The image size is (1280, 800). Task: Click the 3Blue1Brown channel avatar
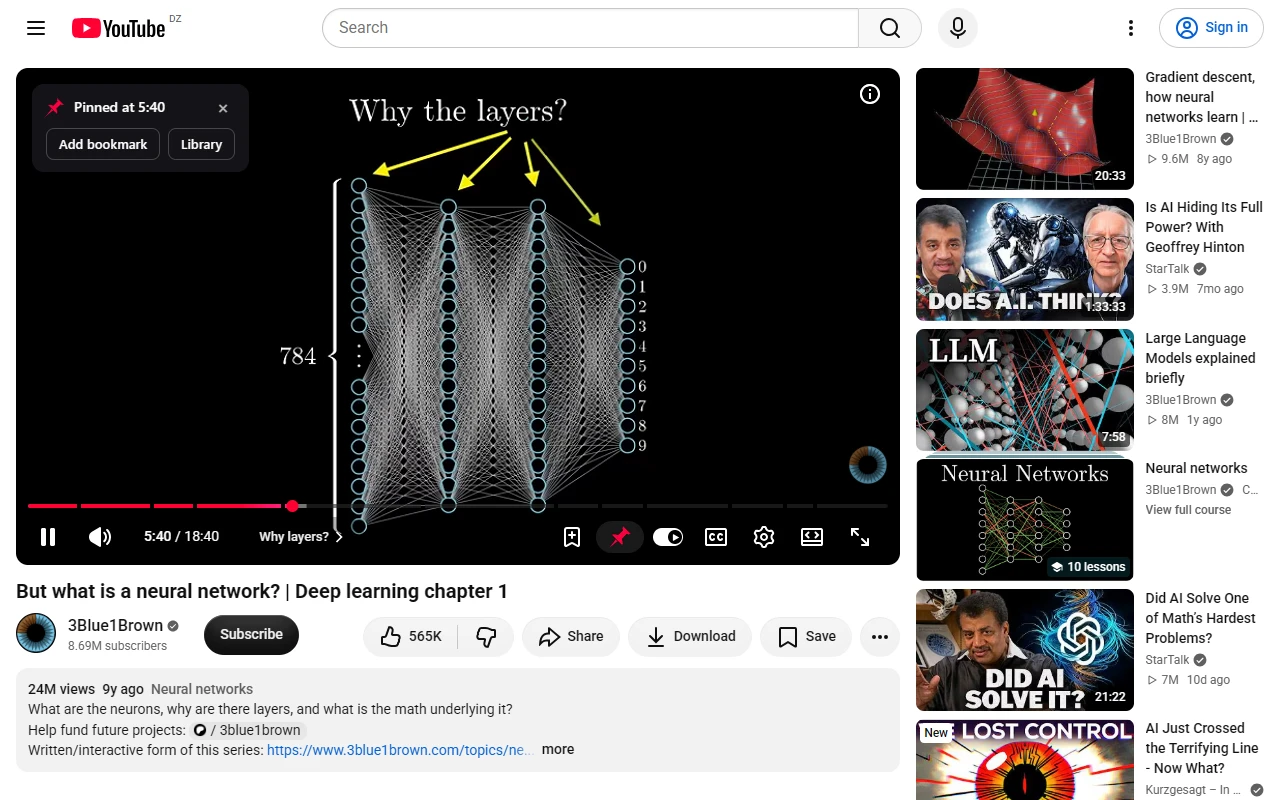36,633
